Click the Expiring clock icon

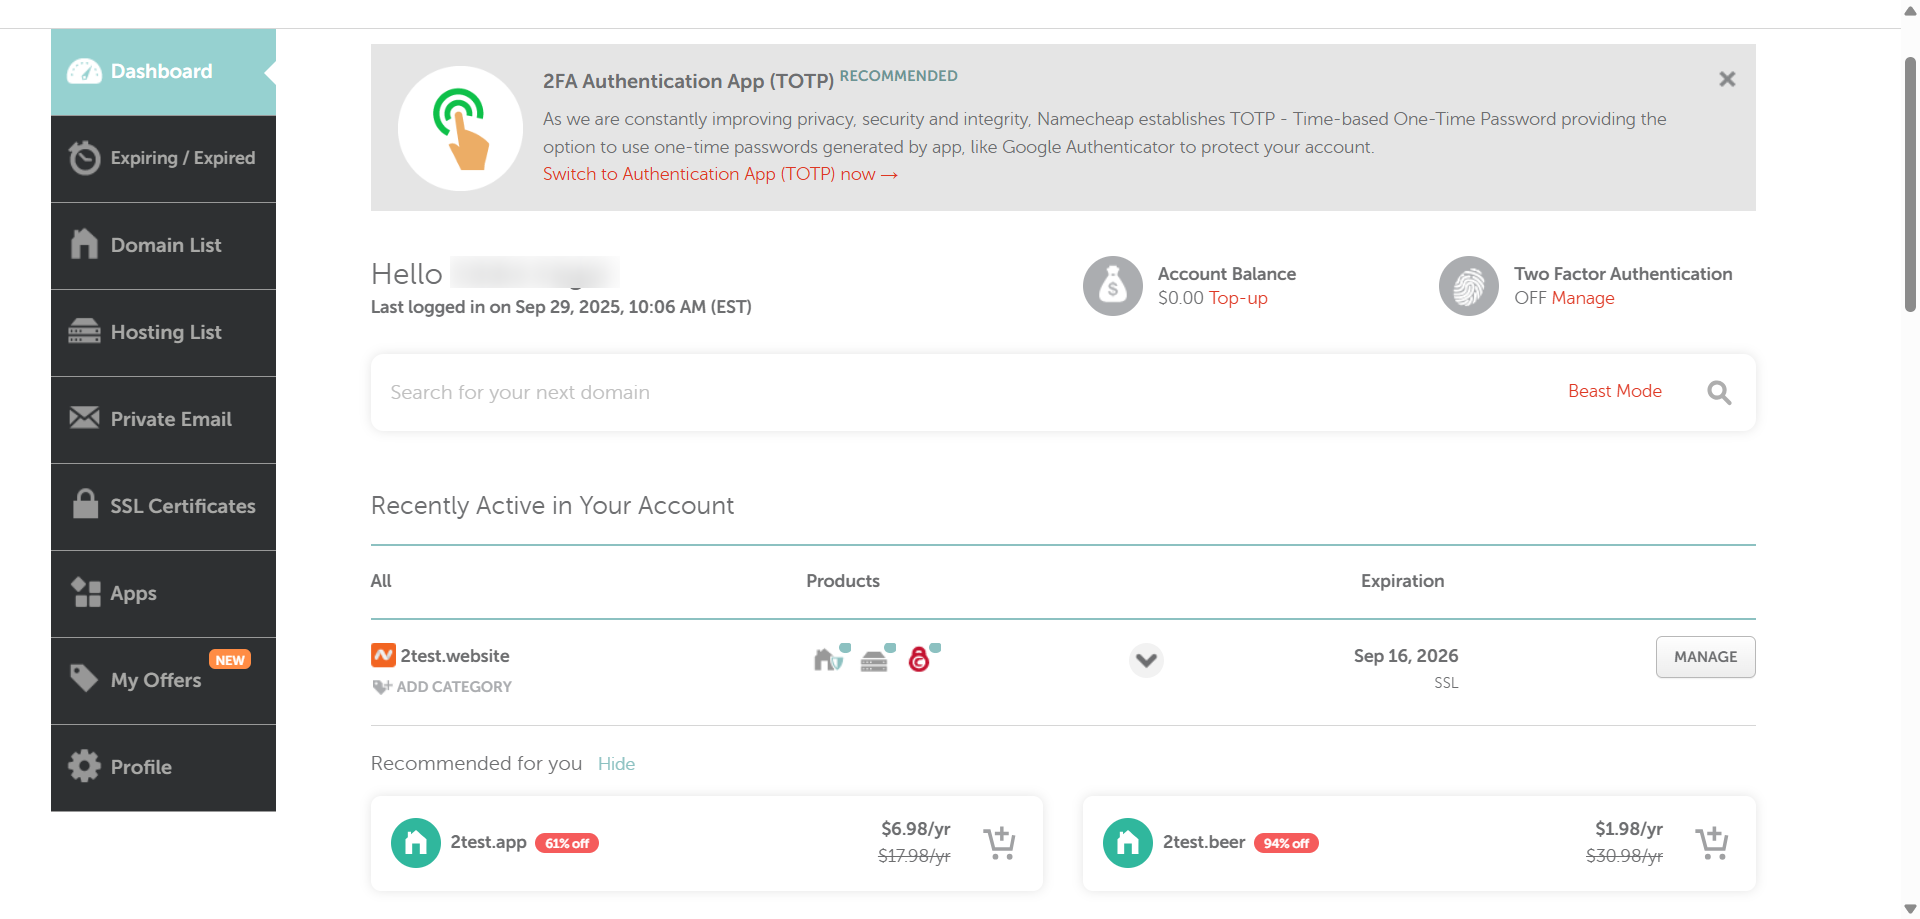tap(84, 158)
